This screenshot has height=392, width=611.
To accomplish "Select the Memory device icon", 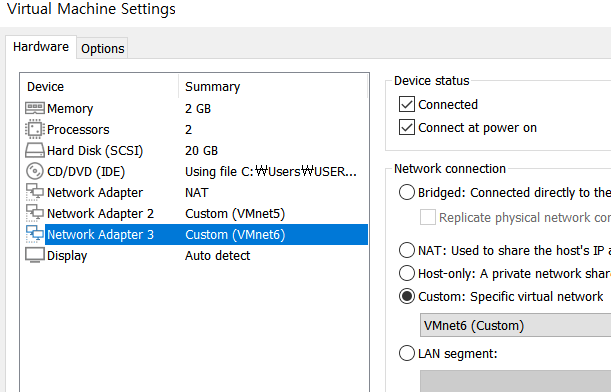I will pyautogui.click(x=35, y=108).
